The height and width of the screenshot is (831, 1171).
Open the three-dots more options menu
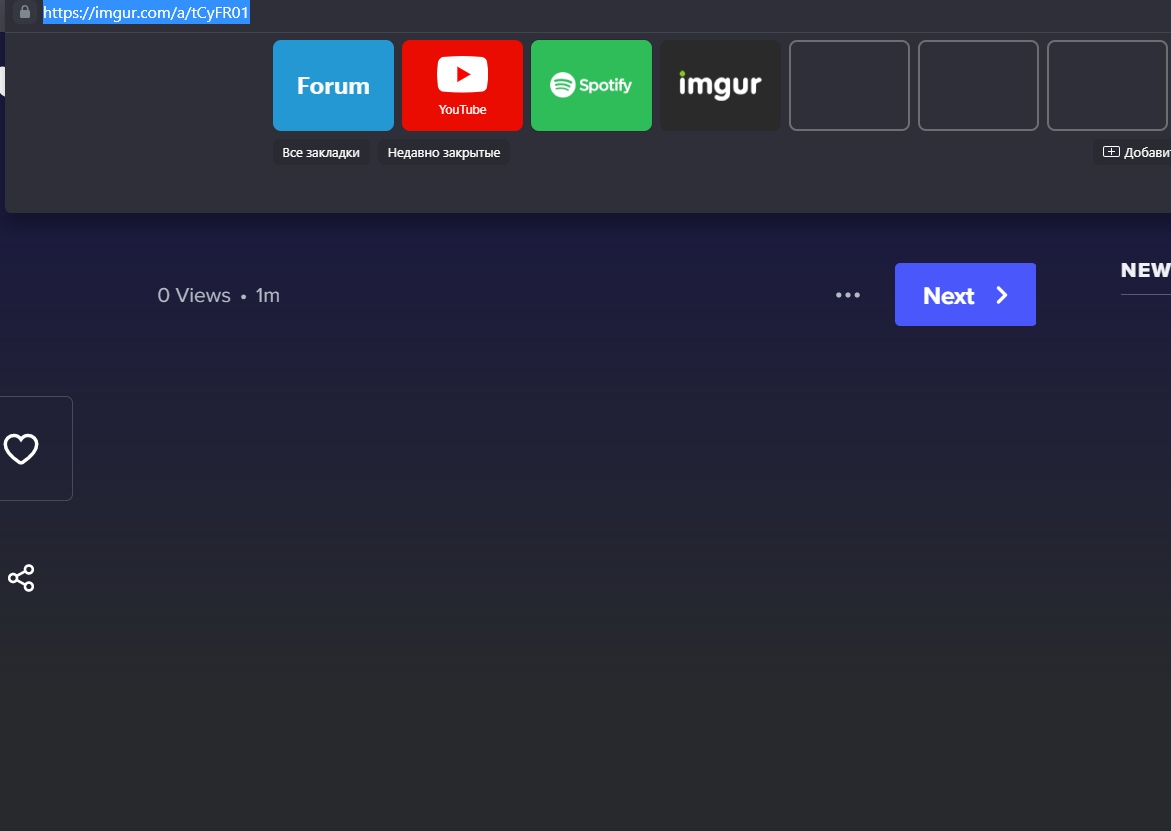(x=848, y=295)
